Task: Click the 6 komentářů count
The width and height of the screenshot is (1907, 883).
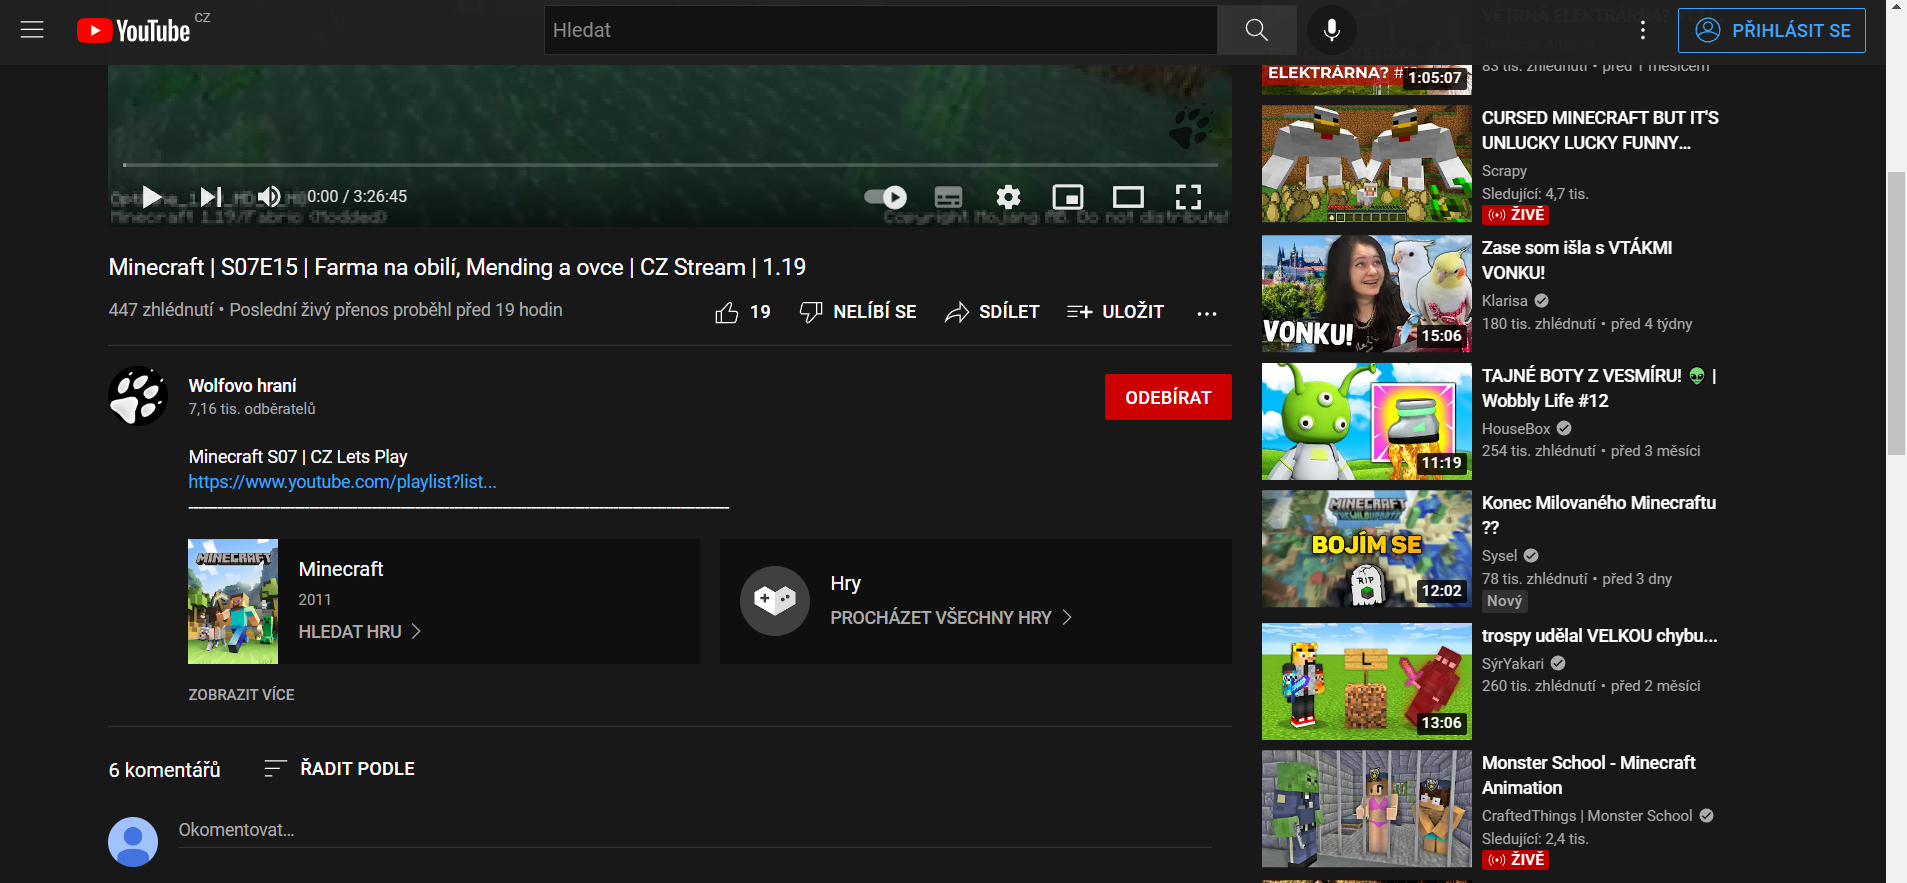Action: coord(164,770)
